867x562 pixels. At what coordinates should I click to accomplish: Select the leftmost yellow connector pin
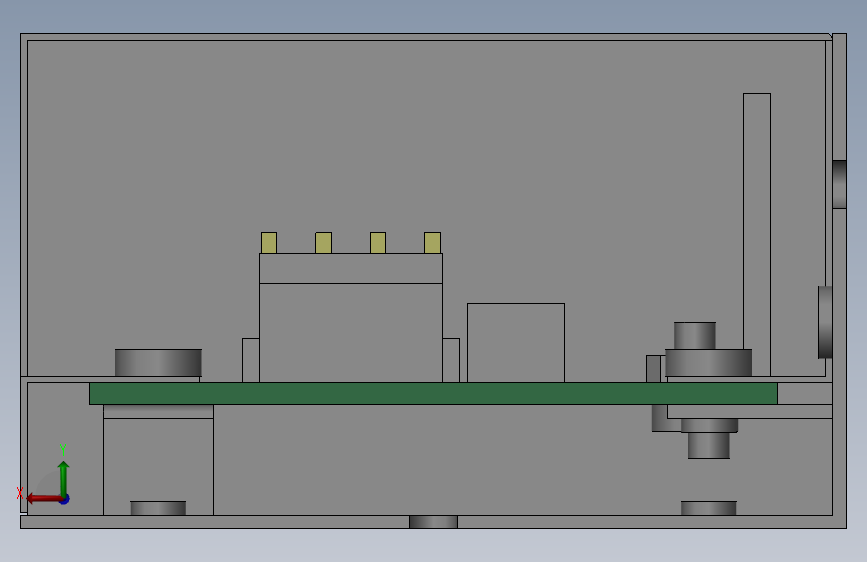[x=269, y=243]
